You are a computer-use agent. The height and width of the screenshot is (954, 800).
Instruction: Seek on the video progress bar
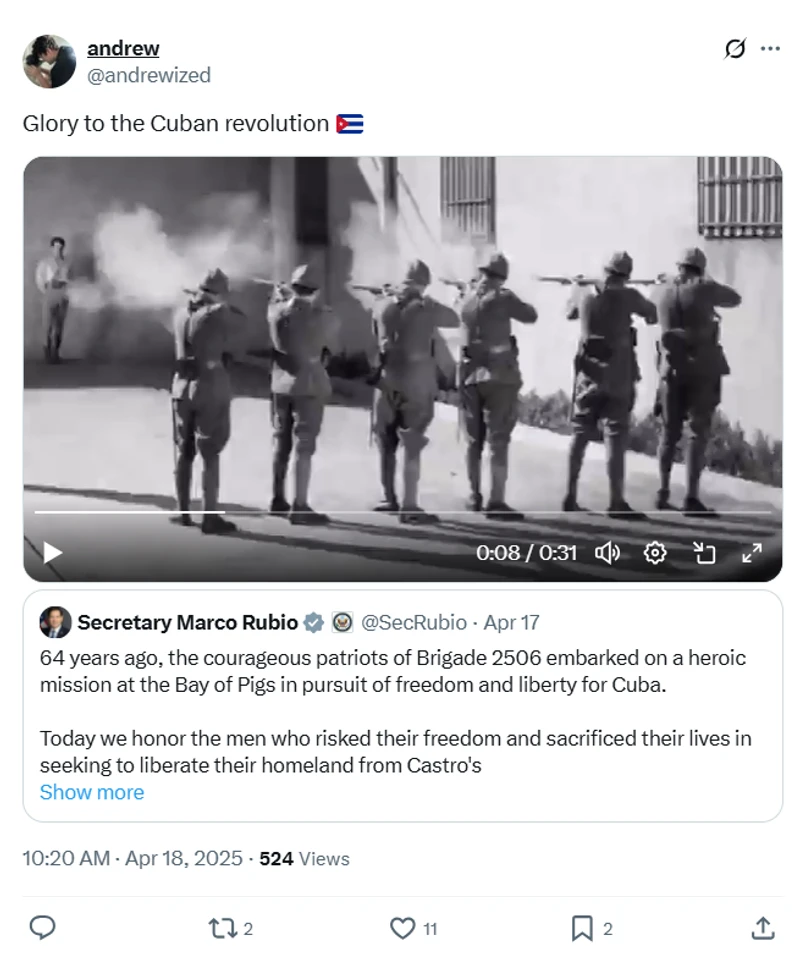400,512
